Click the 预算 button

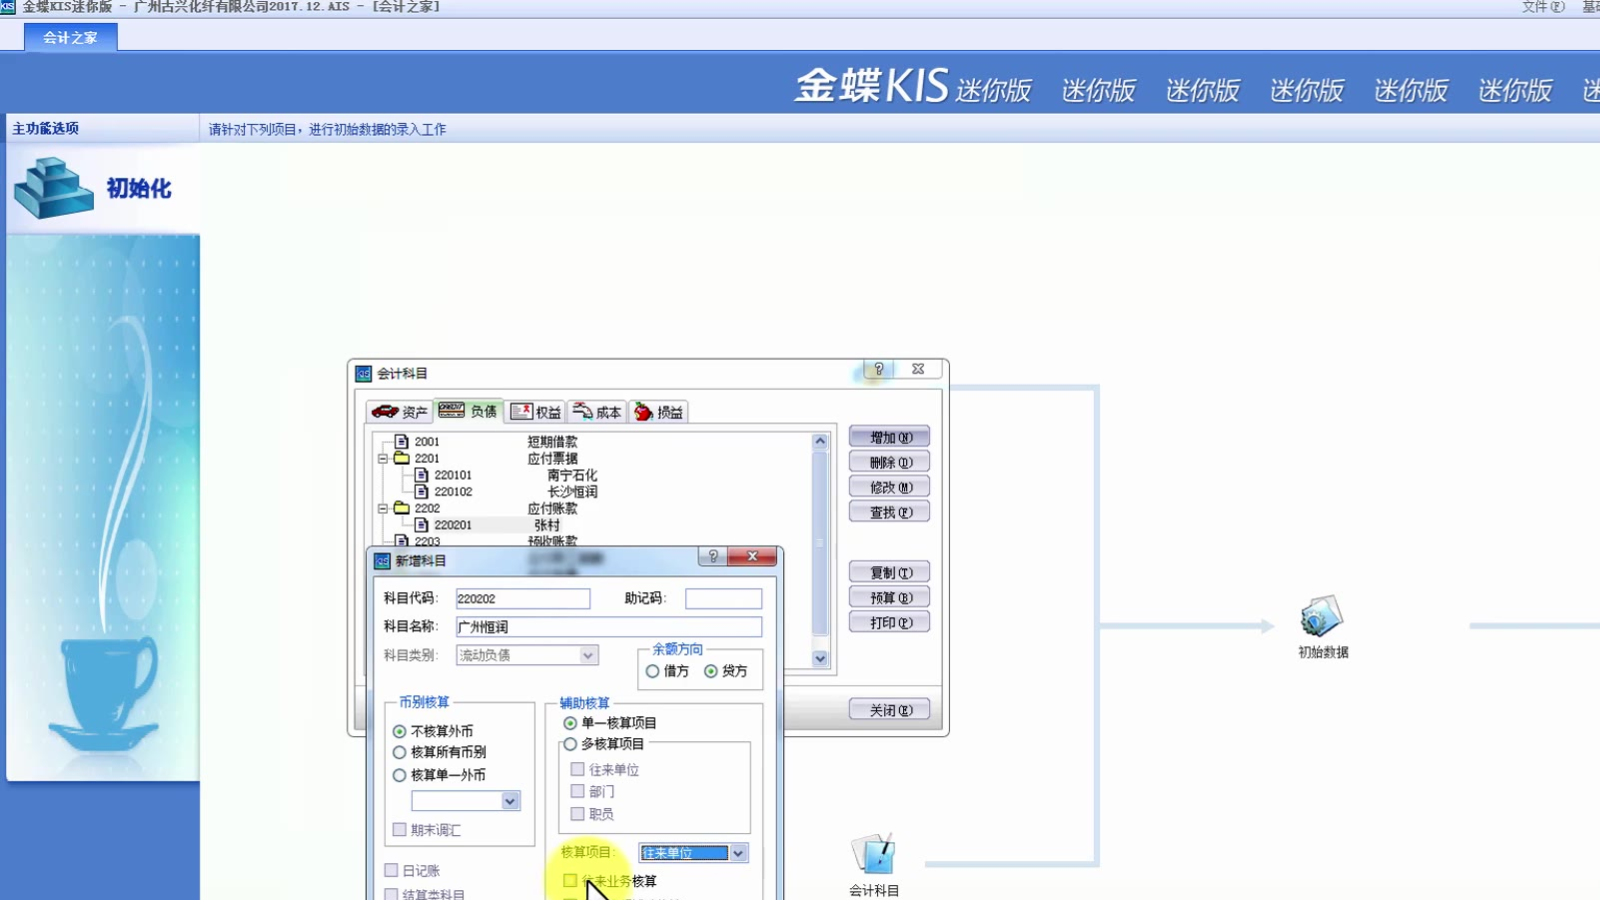(889, 597)
